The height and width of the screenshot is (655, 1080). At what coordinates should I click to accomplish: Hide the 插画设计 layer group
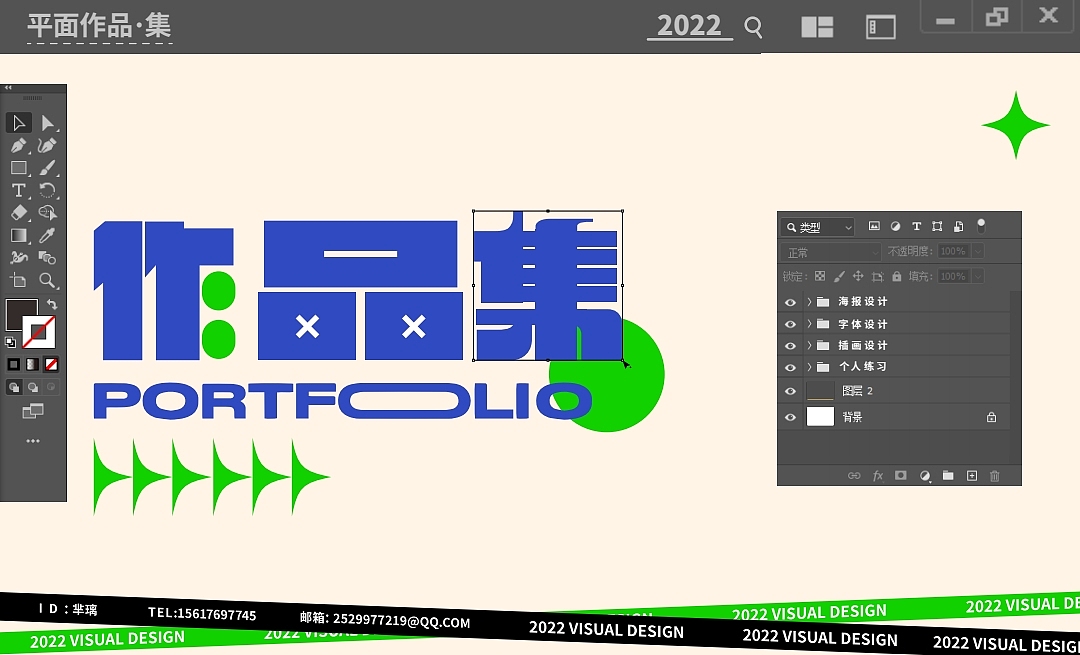[791, 346]
